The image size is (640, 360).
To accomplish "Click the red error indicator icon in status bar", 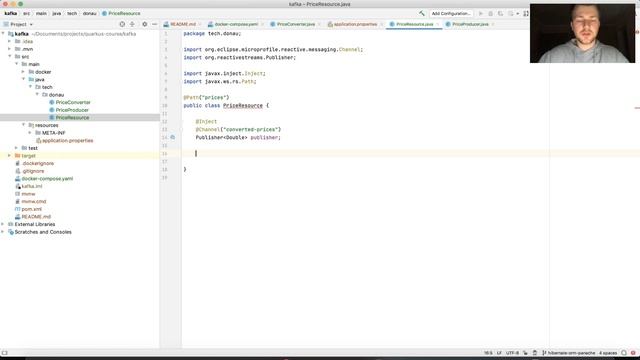I will 633,353.
